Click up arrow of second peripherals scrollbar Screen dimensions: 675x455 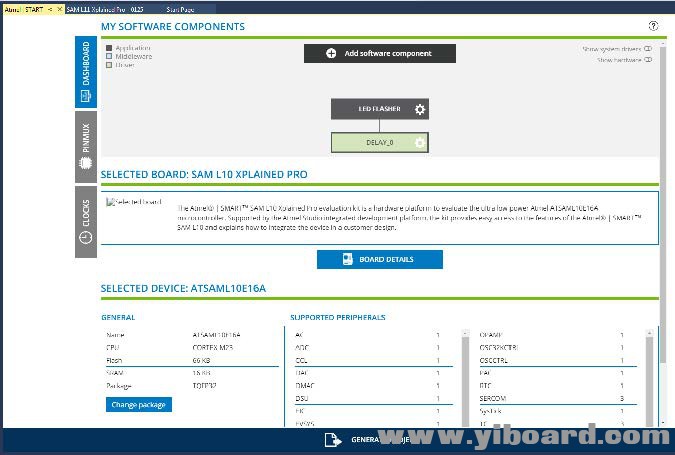click(x=650, y=333)
